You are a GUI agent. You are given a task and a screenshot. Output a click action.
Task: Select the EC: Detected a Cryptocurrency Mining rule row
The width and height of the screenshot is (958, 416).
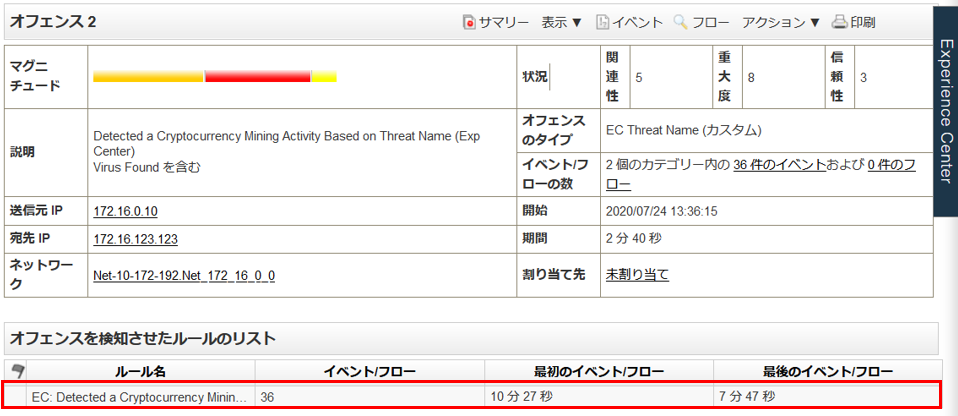coord(472,397)
